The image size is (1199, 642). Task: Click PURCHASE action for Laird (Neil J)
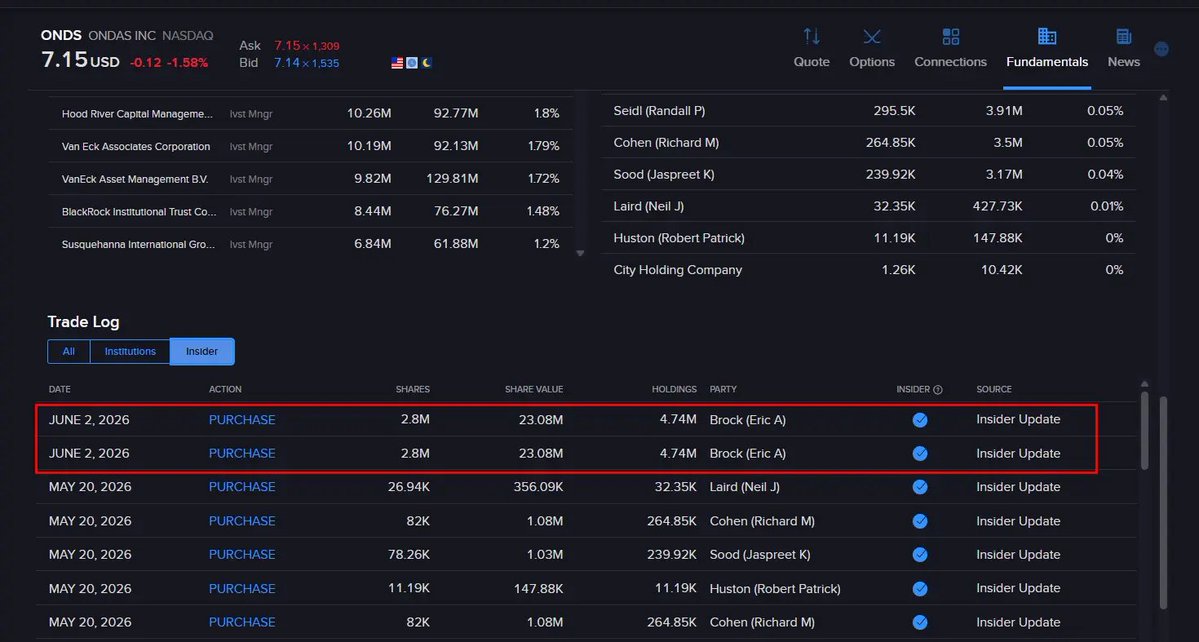tap(242, 487)
